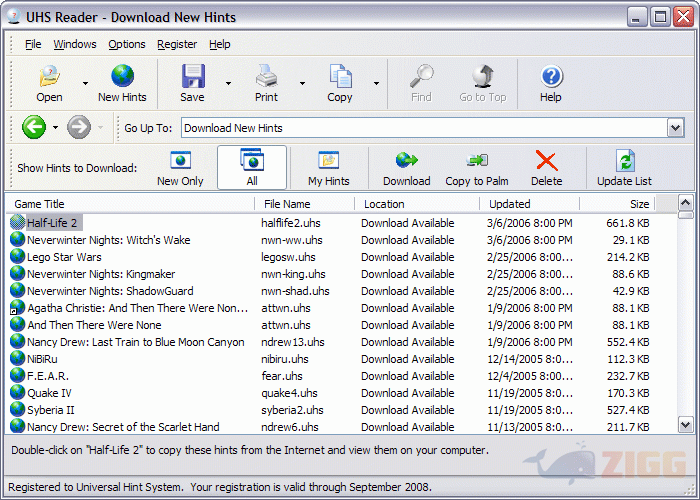Click file name quake4.uhs
The height and width of the screenshot is (500, 700).
[x=289, y=393]
